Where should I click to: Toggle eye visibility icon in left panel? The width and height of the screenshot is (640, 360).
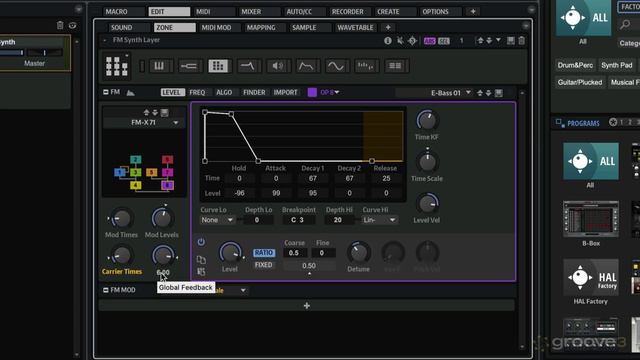click(72, 25)
